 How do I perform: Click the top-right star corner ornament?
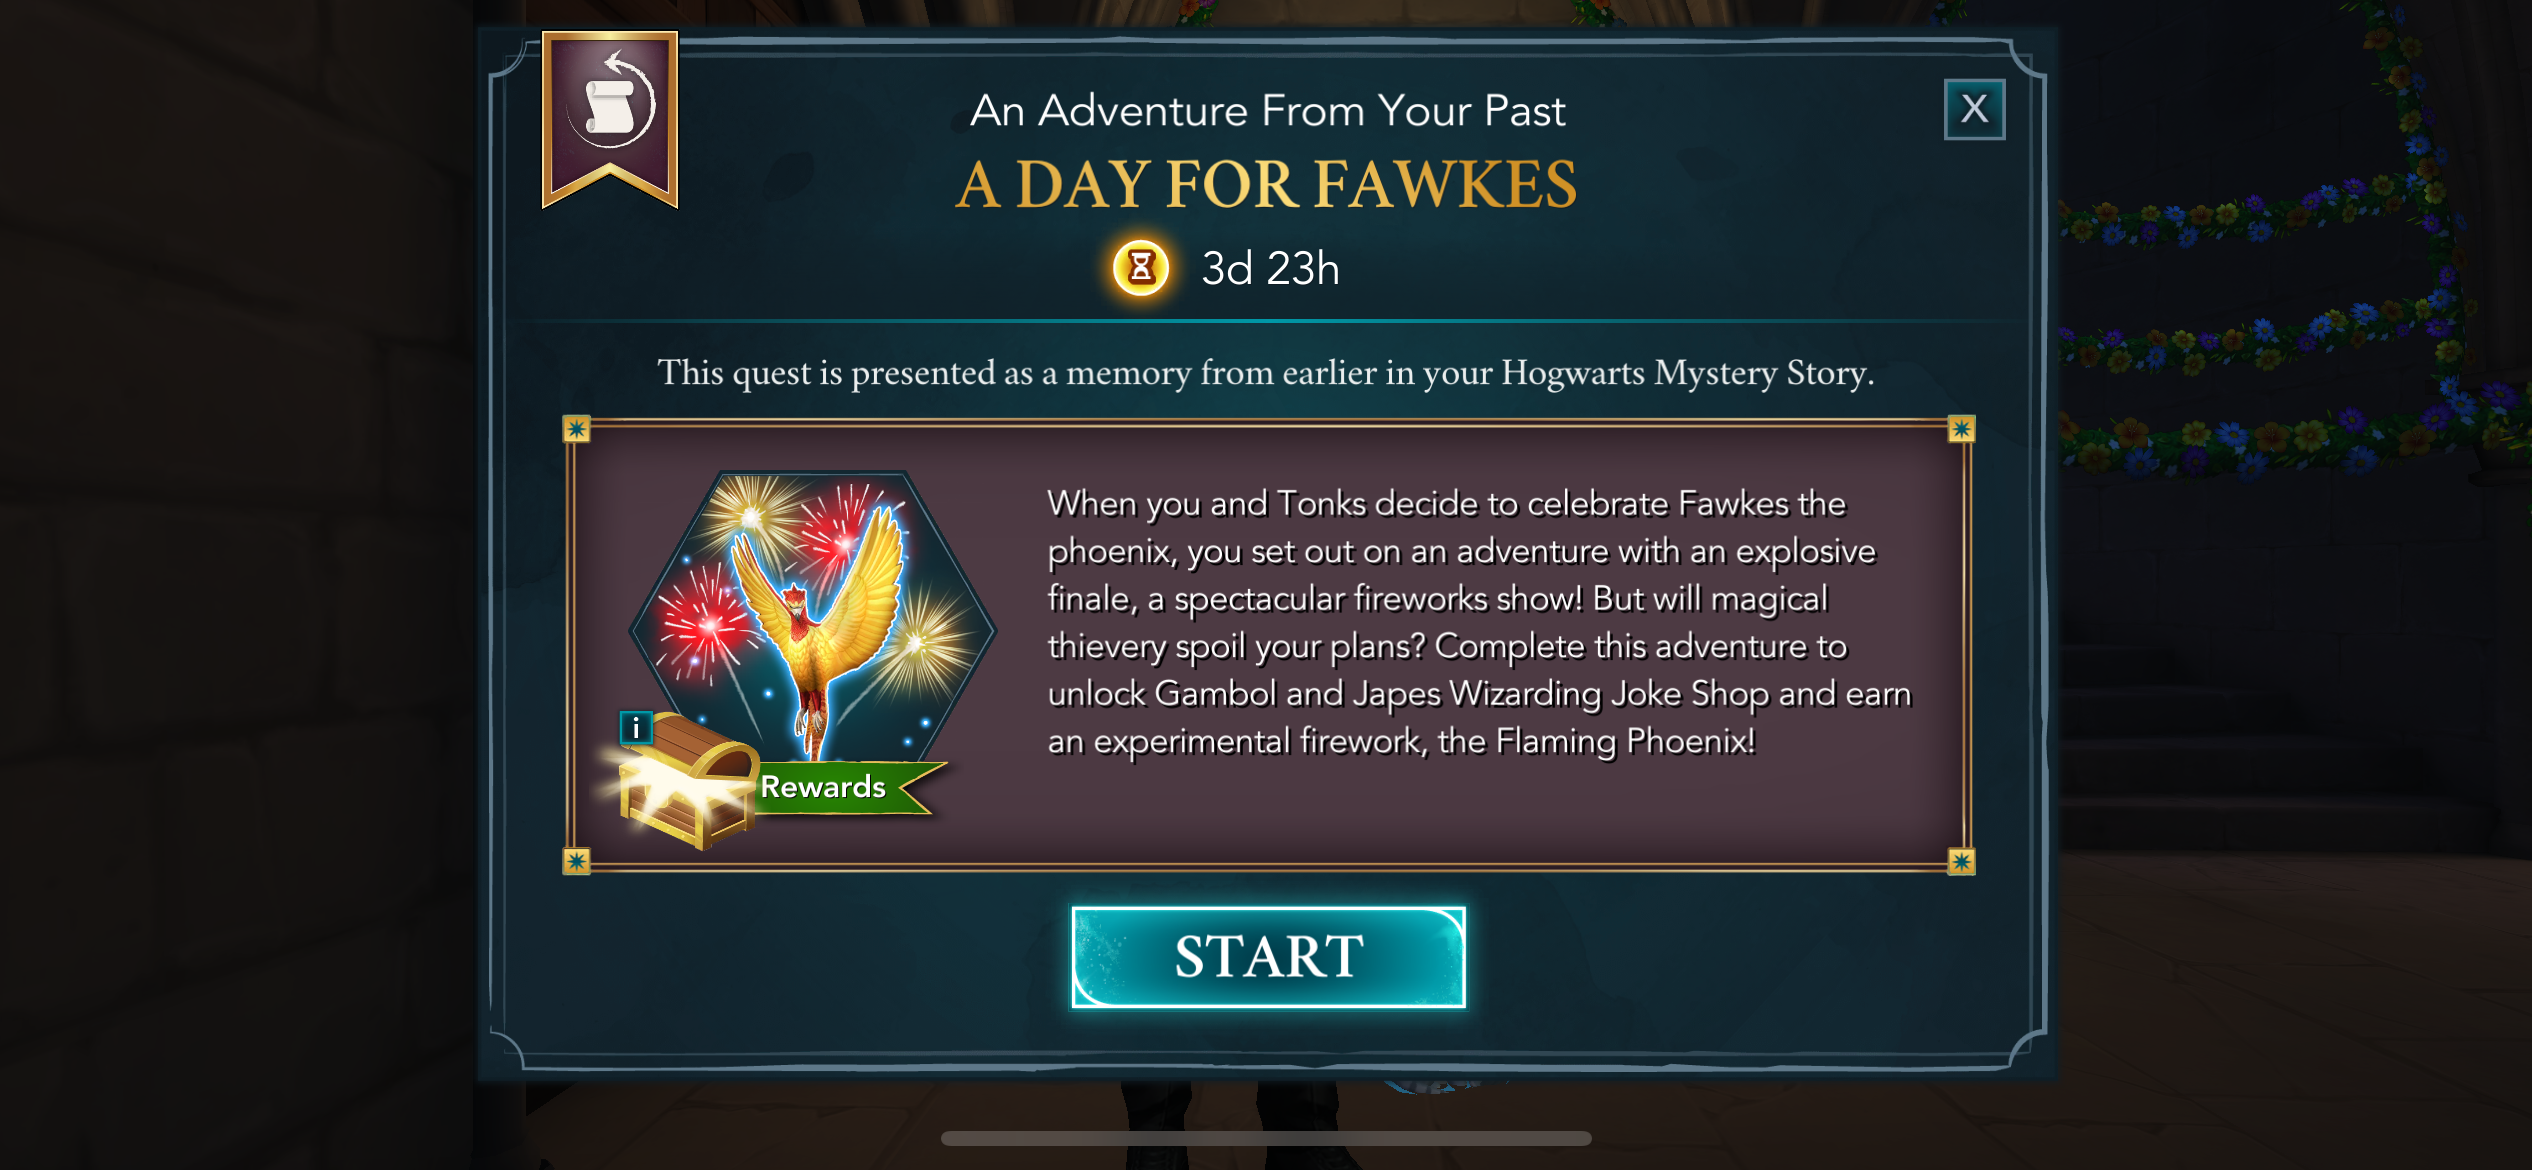1961,429
